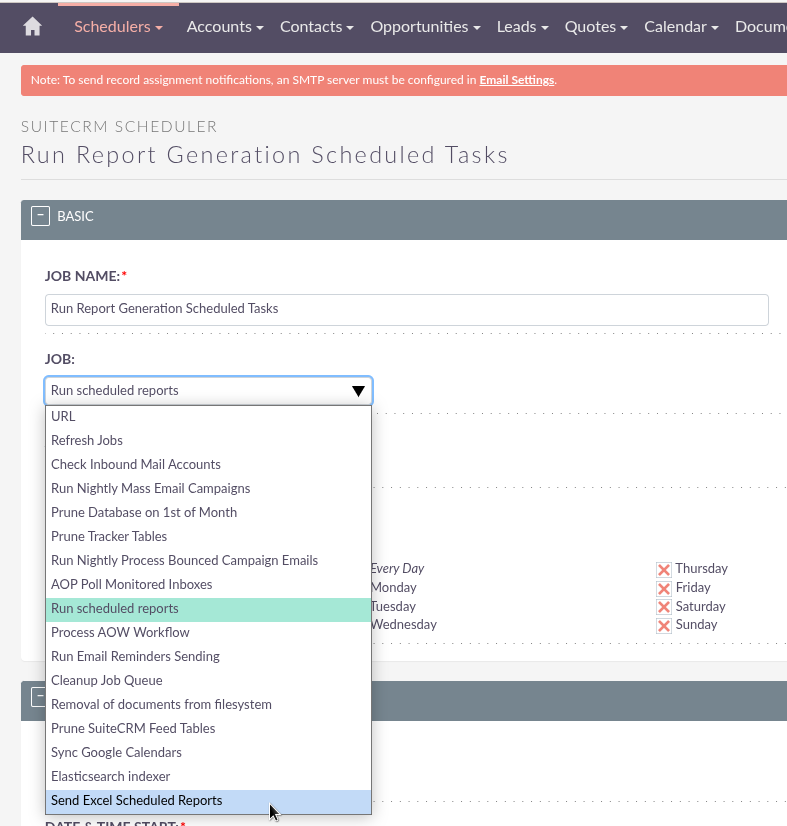This screenshot has width=787, height=826.
Task: Toggle the Sunday checkbox
Action: 664,626
